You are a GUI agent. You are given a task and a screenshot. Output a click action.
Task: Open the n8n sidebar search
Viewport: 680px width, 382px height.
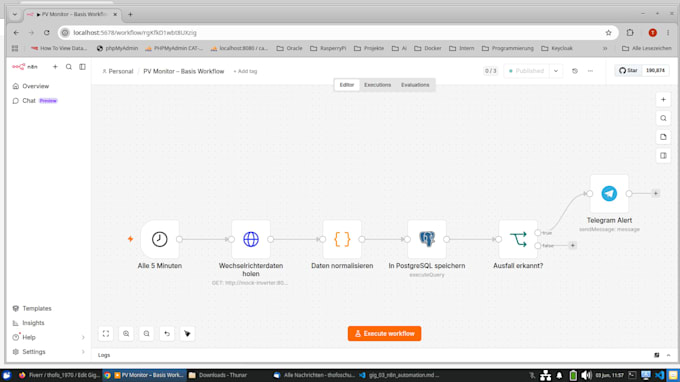69,67
